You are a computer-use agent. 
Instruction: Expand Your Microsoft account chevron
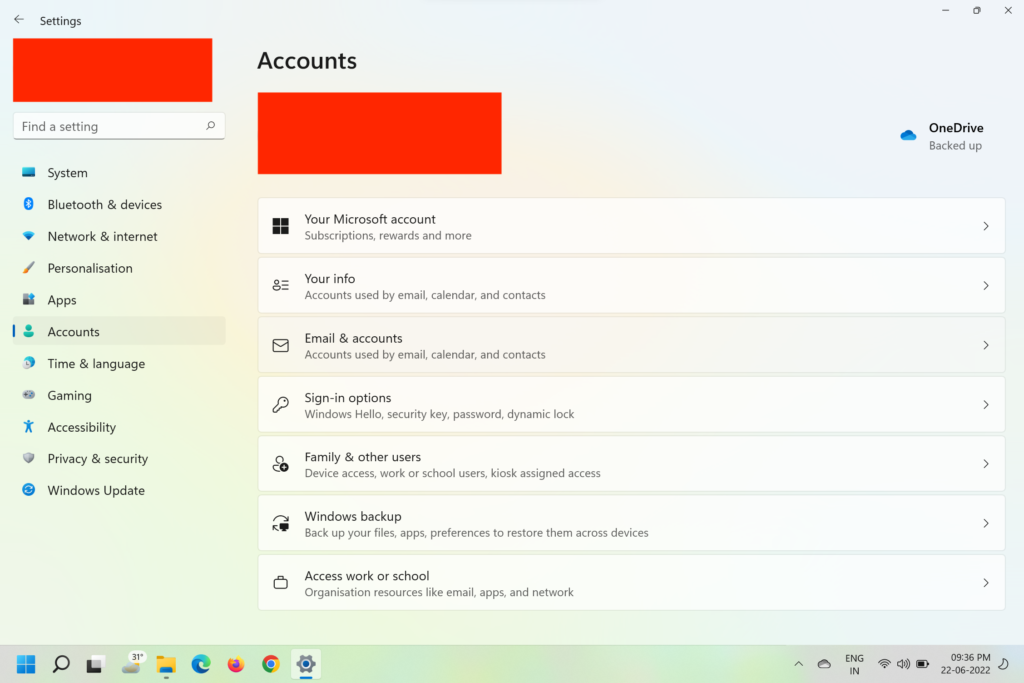point(985,226)
